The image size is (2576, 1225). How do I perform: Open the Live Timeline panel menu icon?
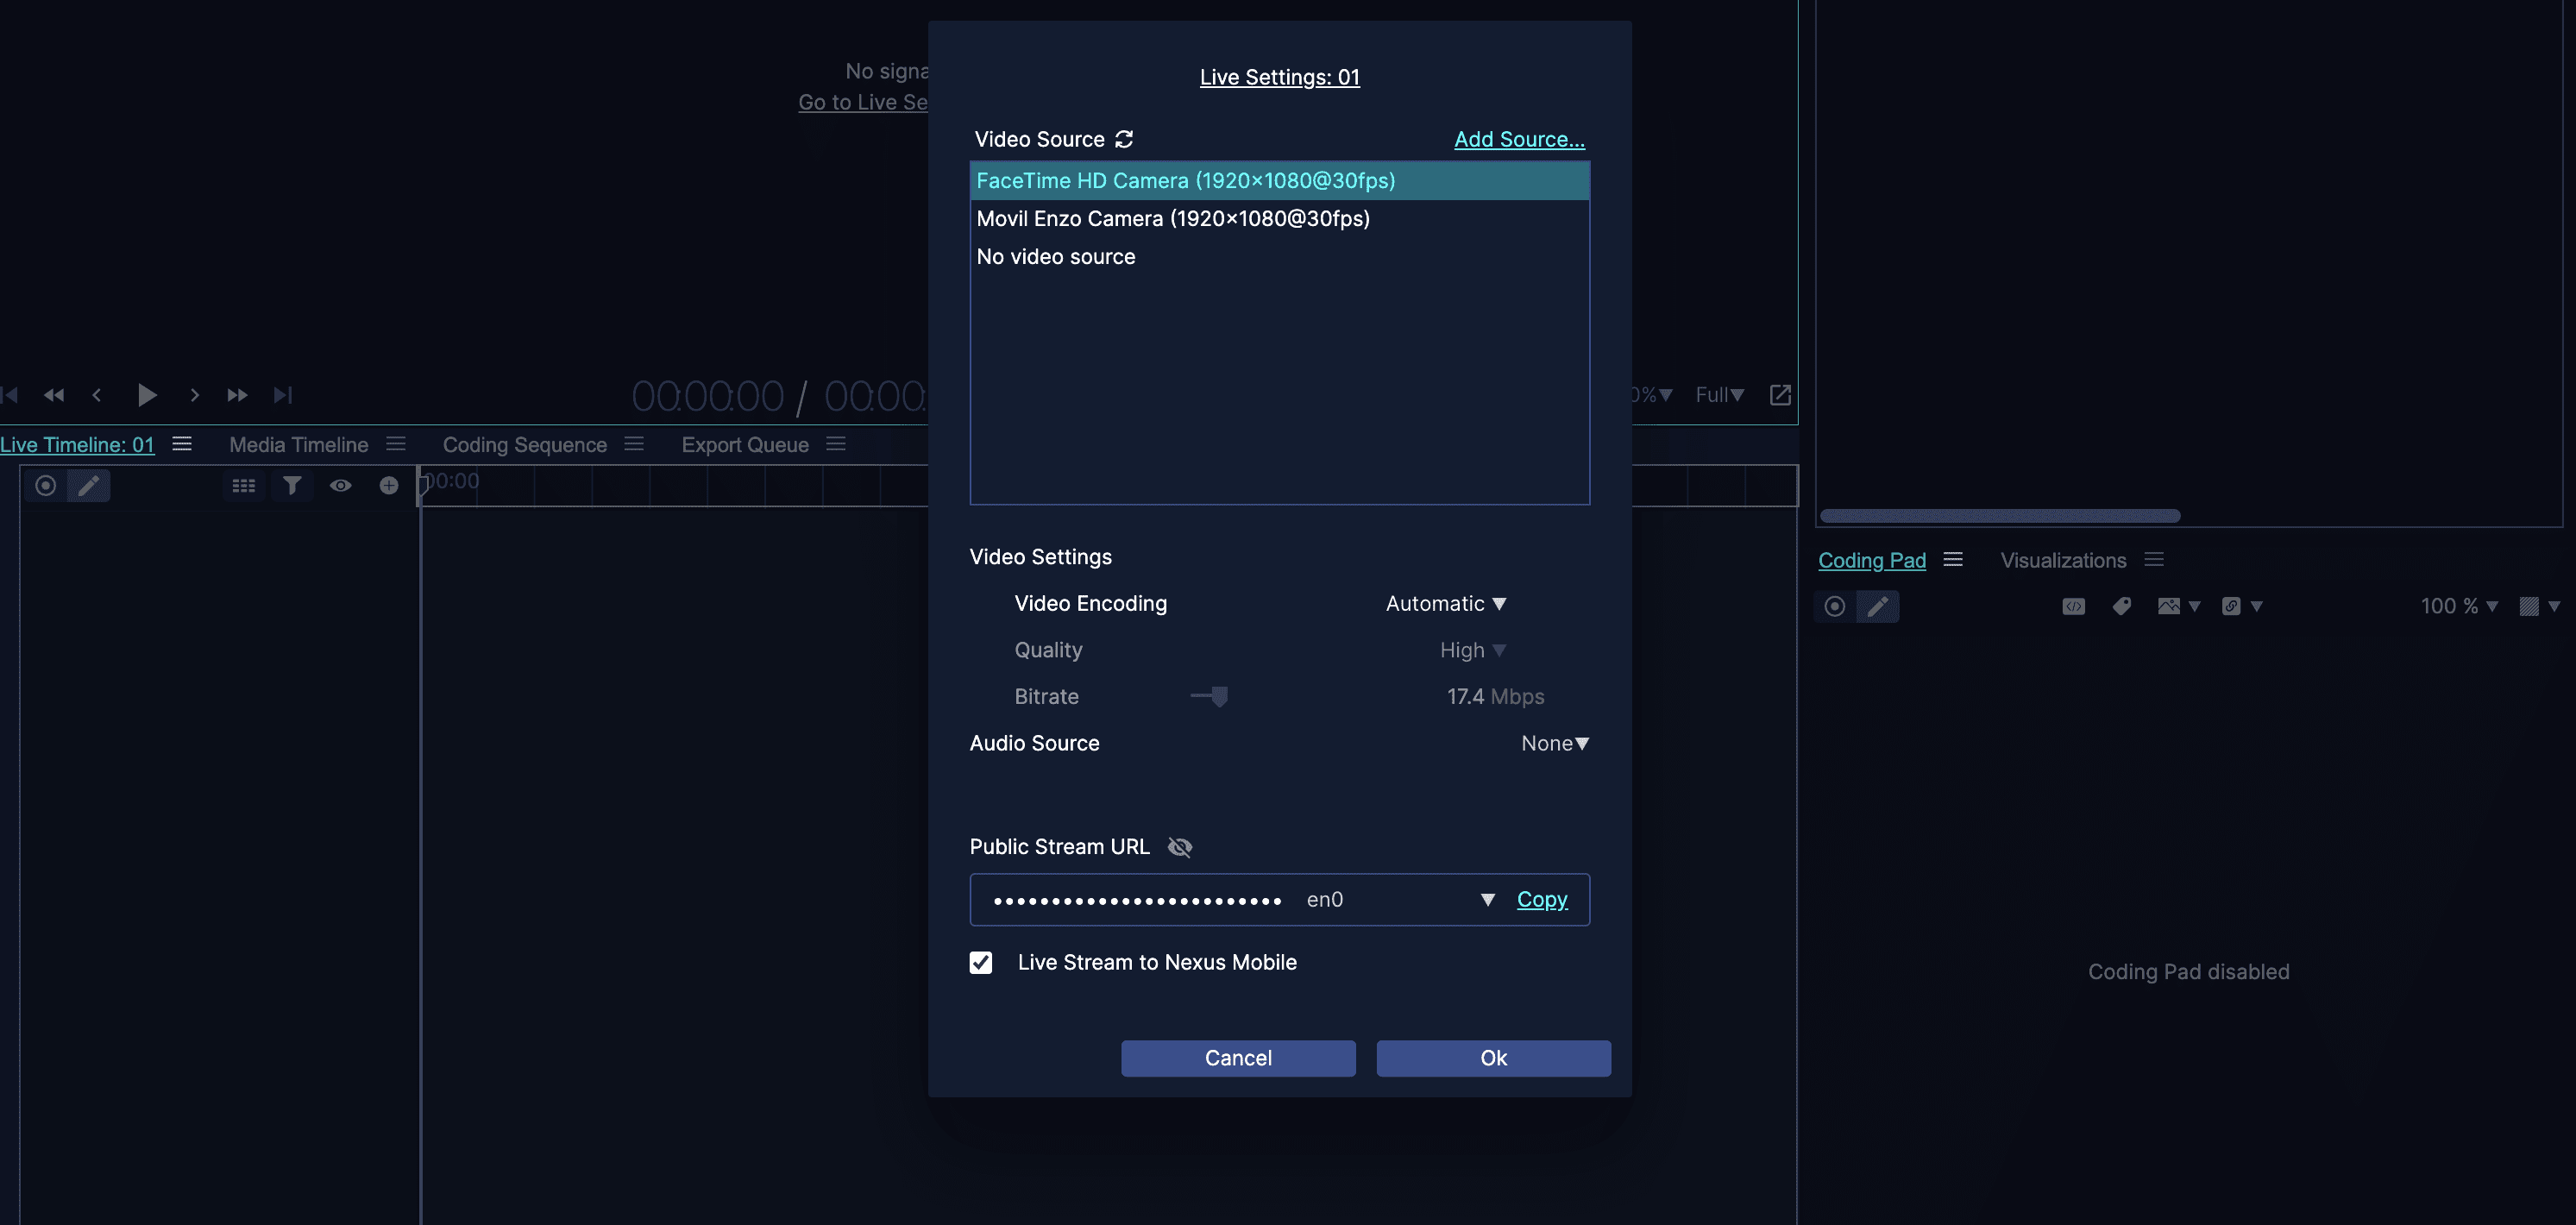(182, 444)
